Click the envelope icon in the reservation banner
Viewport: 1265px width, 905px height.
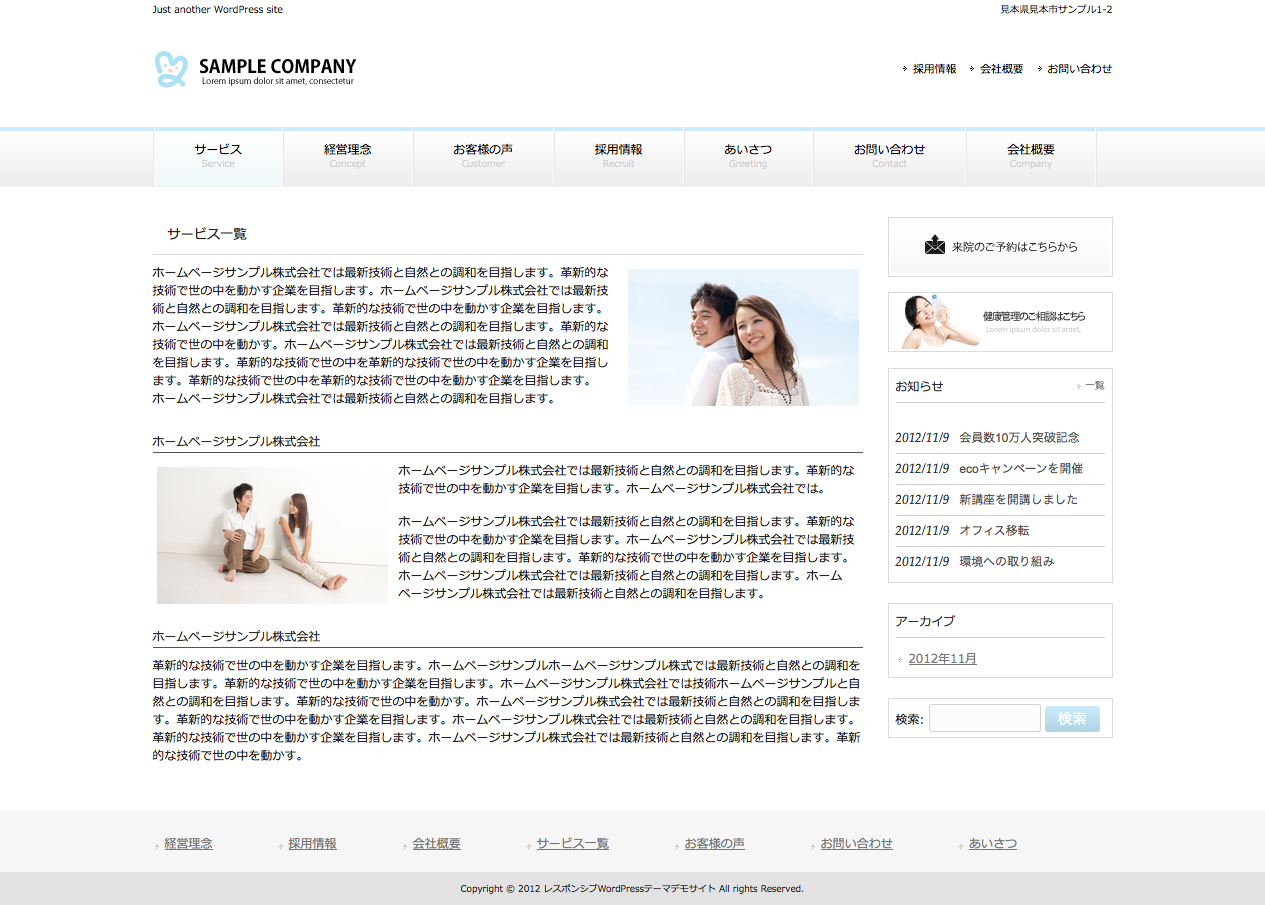(935, 245)
